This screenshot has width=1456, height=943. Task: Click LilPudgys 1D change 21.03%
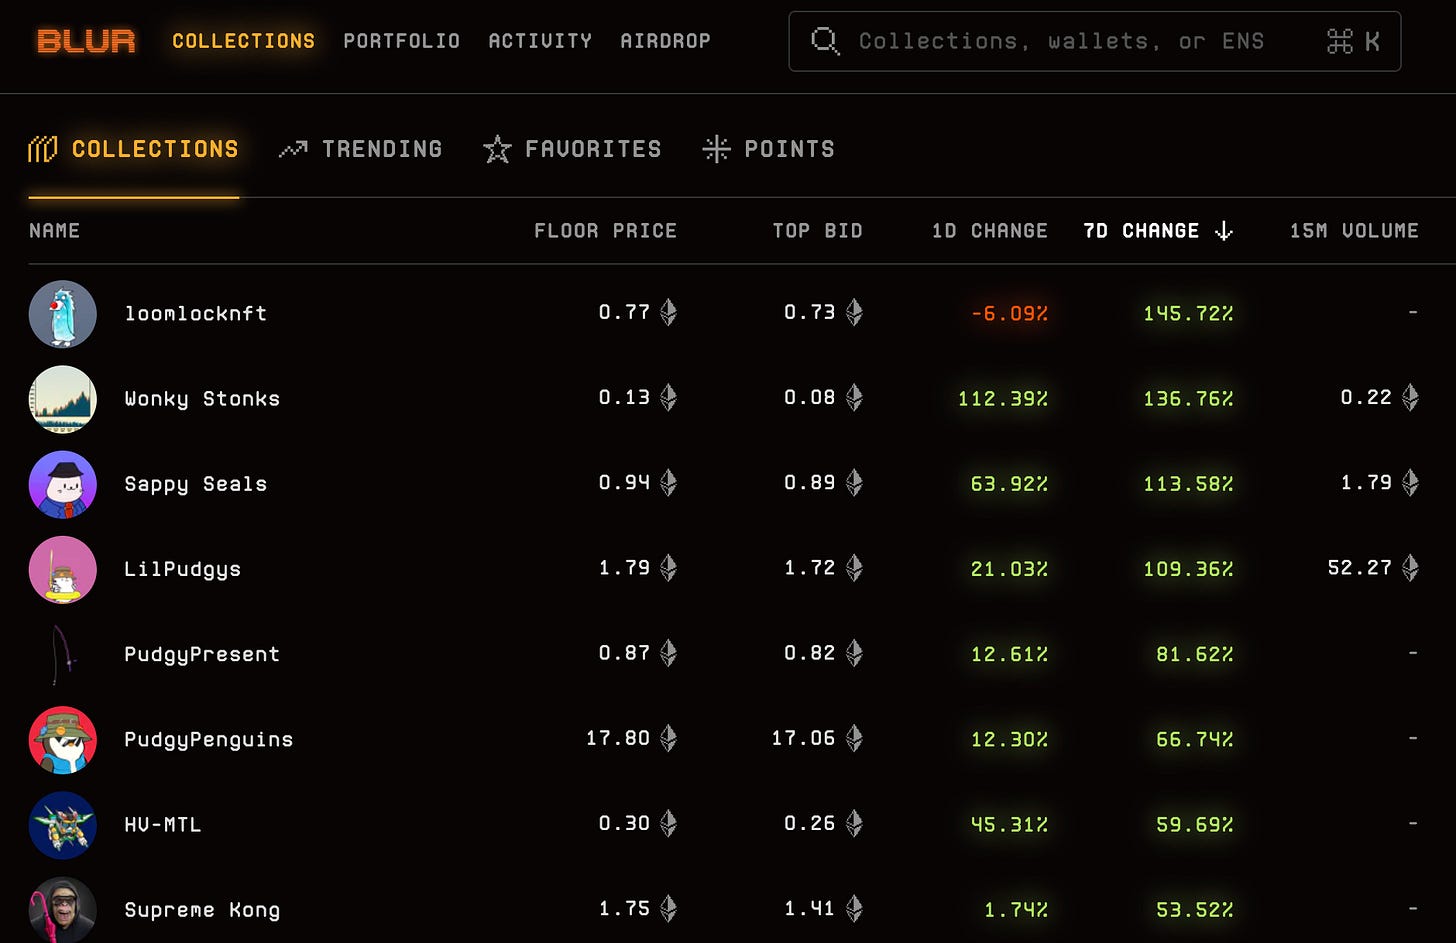pos(1009,569)
